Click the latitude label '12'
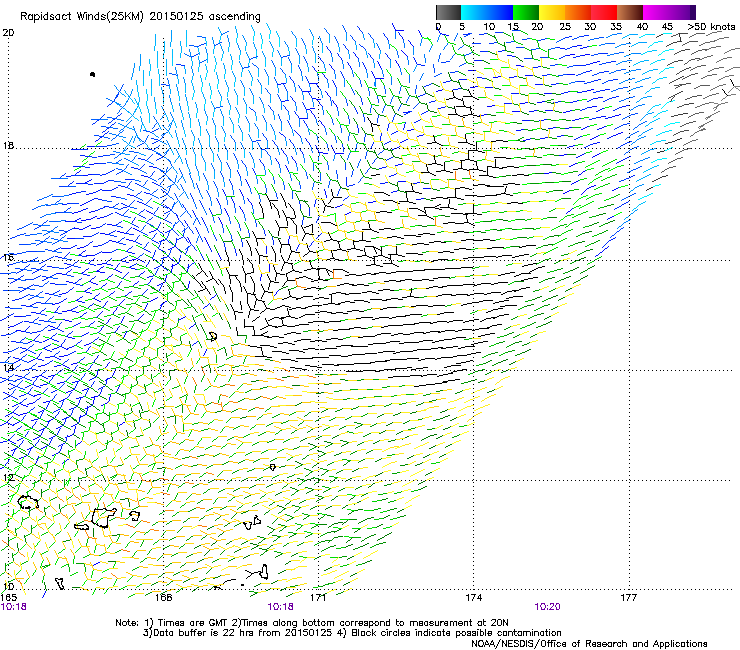This screenshot has height=650, width=740. (x=8, y=478)
